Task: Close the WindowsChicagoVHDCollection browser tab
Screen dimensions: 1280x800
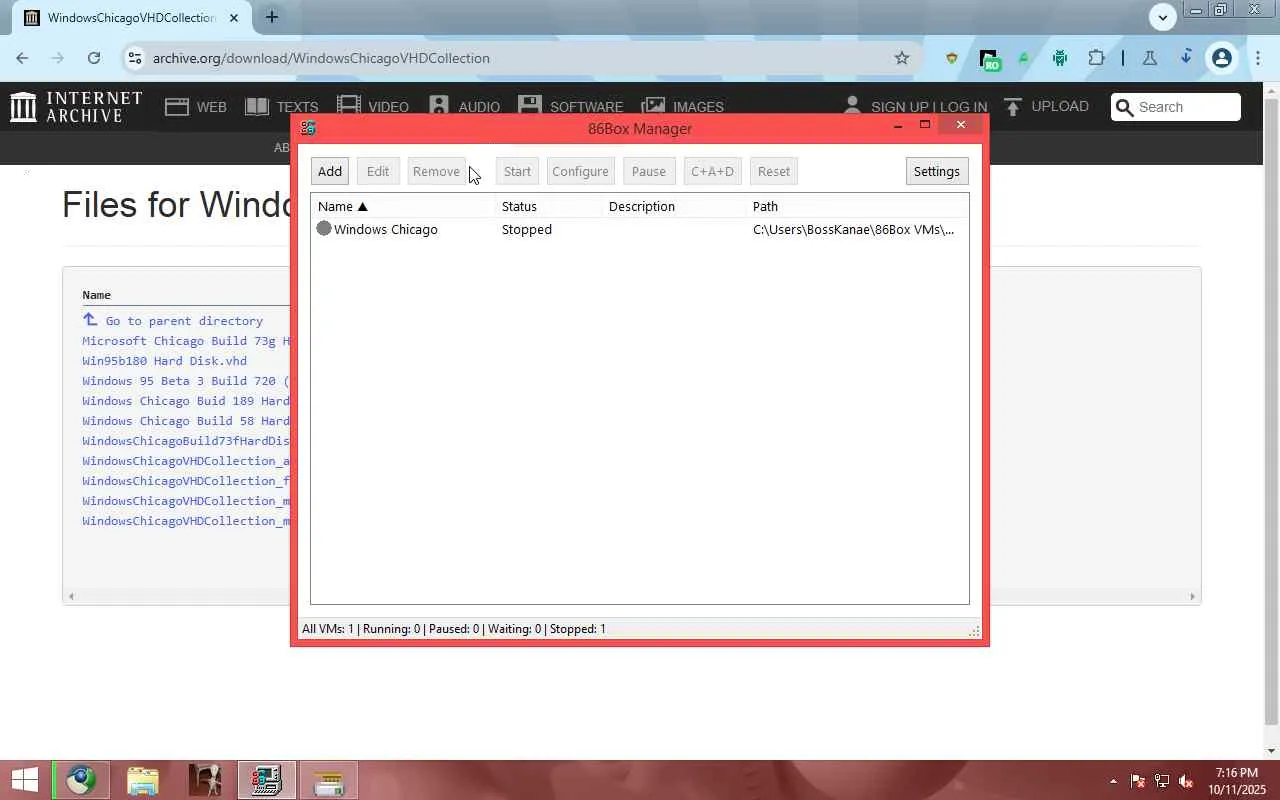Action: point(234,18)
